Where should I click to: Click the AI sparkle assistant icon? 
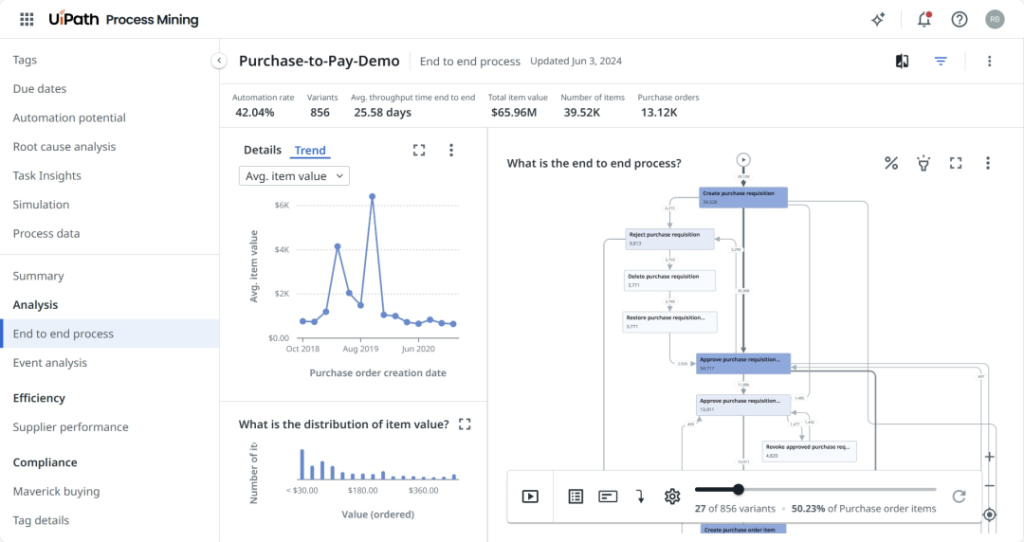tap(878, 19)
